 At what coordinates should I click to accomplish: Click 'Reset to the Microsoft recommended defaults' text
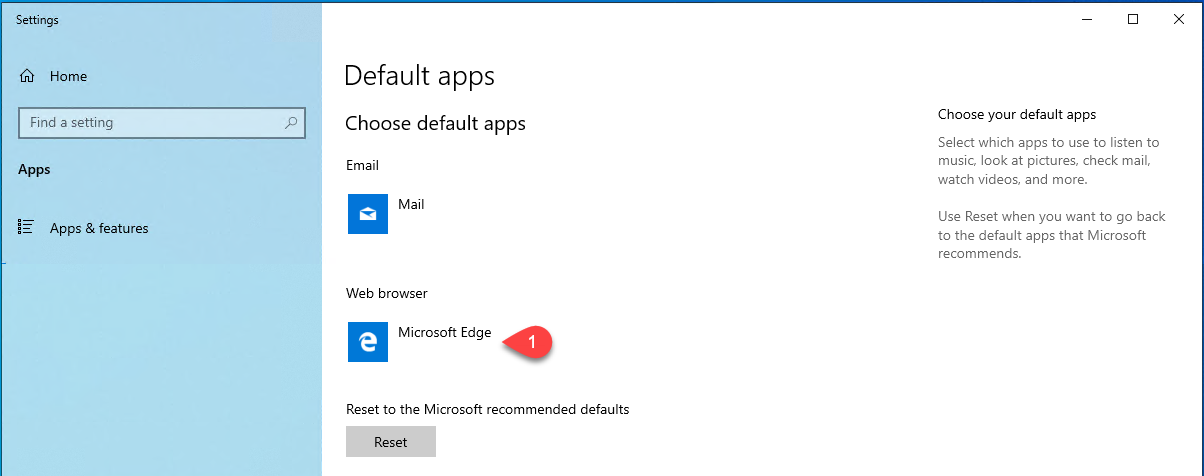487,409
